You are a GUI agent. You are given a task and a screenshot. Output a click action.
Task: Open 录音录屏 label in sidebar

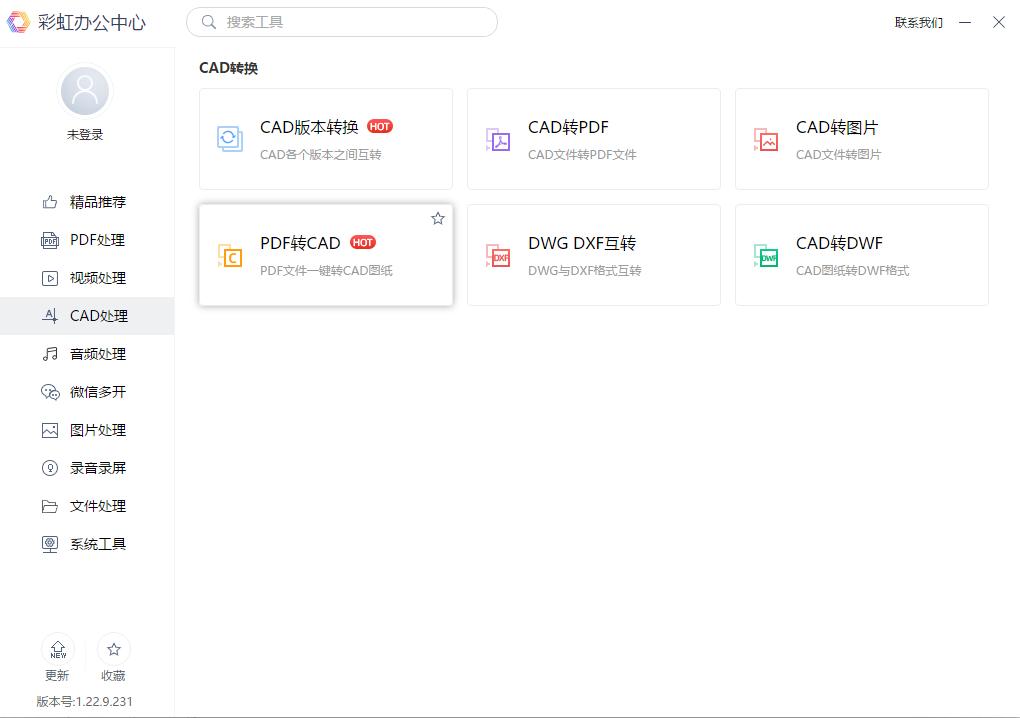(x=98, y=468)
